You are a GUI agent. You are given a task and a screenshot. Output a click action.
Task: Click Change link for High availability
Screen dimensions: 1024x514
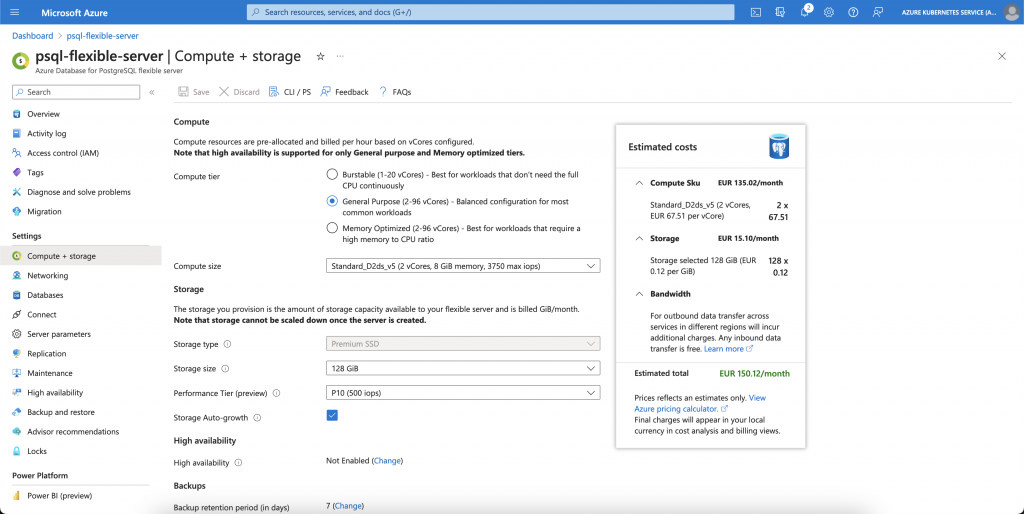387,461
